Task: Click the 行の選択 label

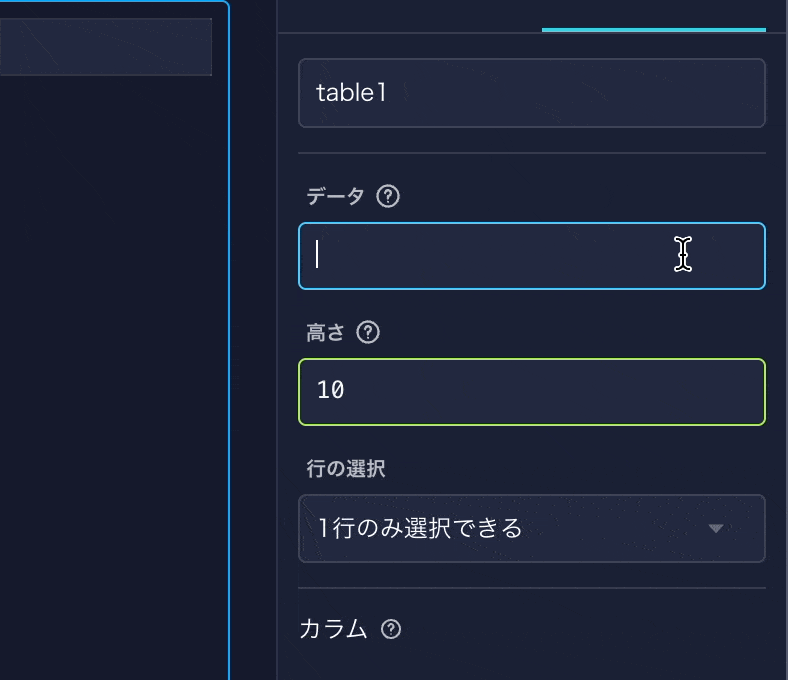Action: [x=346, y=468]
